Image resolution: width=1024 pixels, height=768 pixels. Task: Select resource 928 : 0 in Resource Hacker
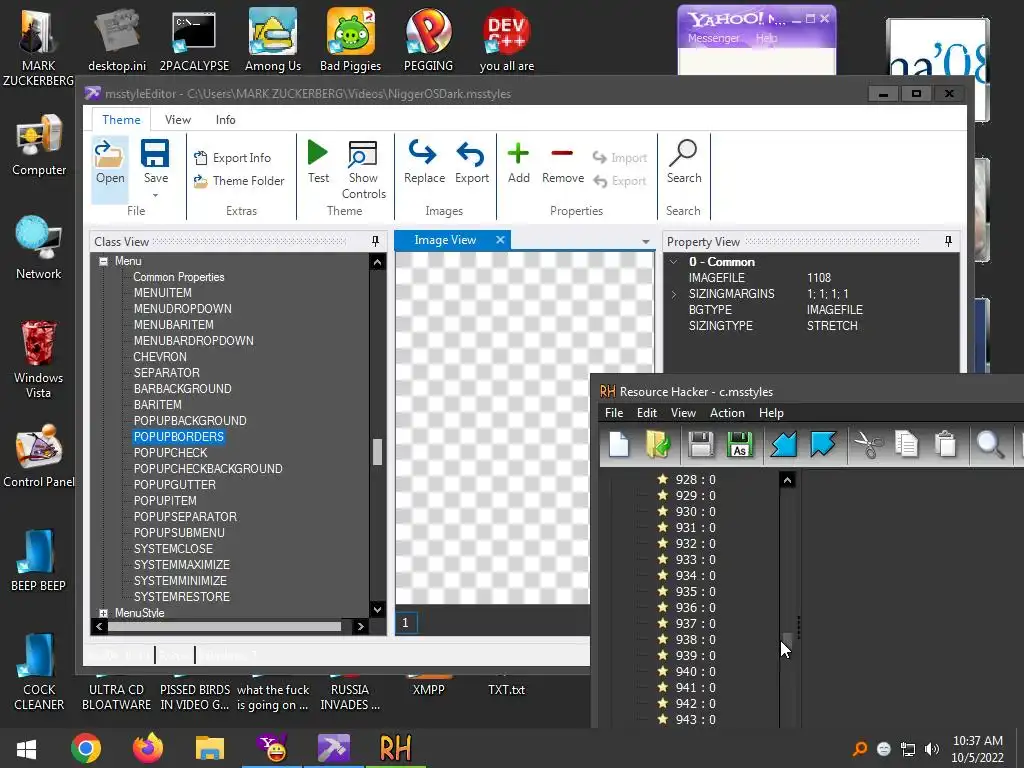tap(686, 480)
